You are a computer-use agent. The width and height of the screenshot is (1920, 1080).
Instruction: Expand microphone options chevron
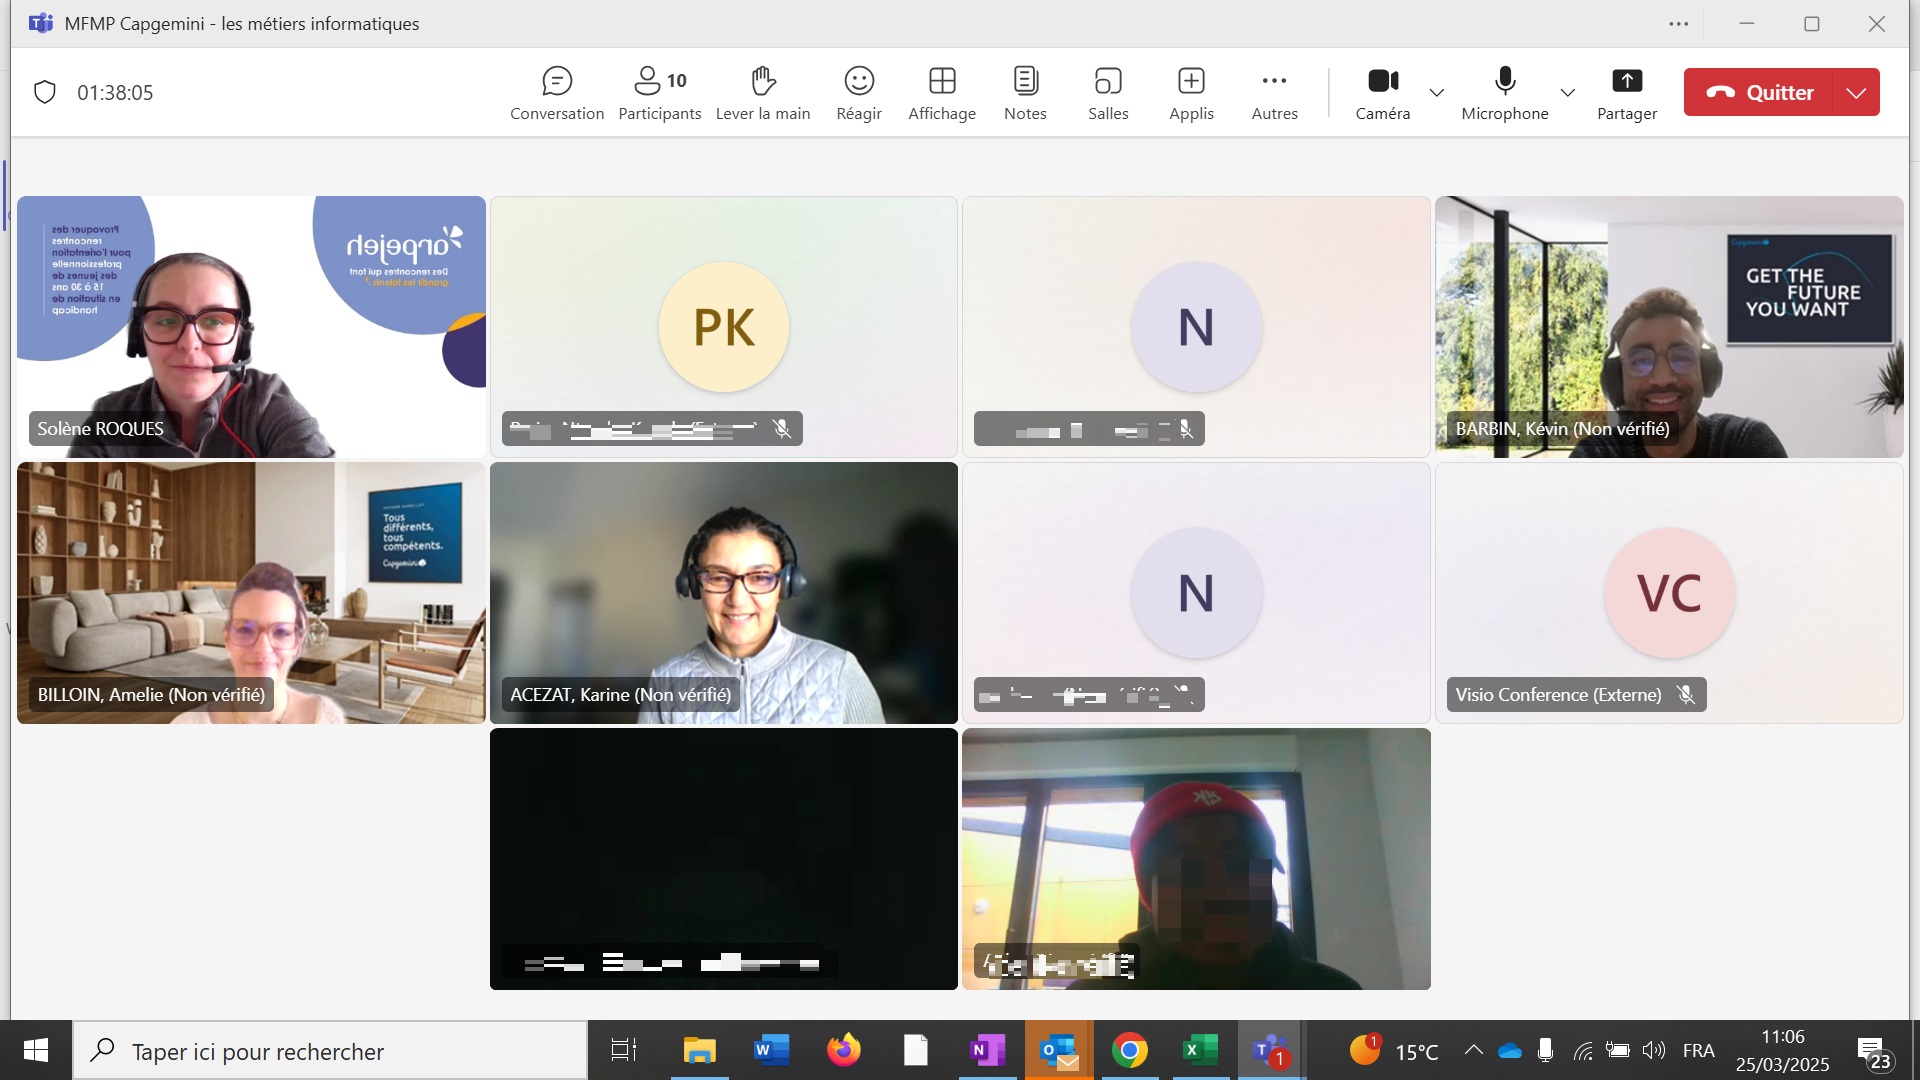pyautogui.click(x=1567, y=93)
